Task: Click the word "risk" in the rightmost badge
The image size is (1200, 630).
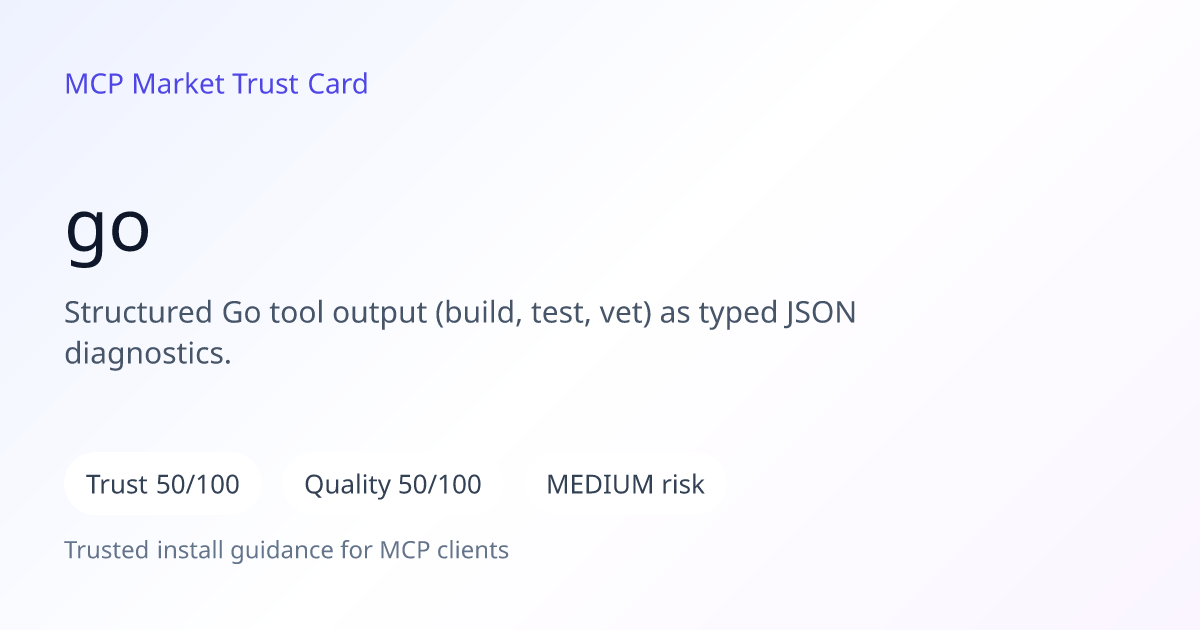Action: (683, 485)
